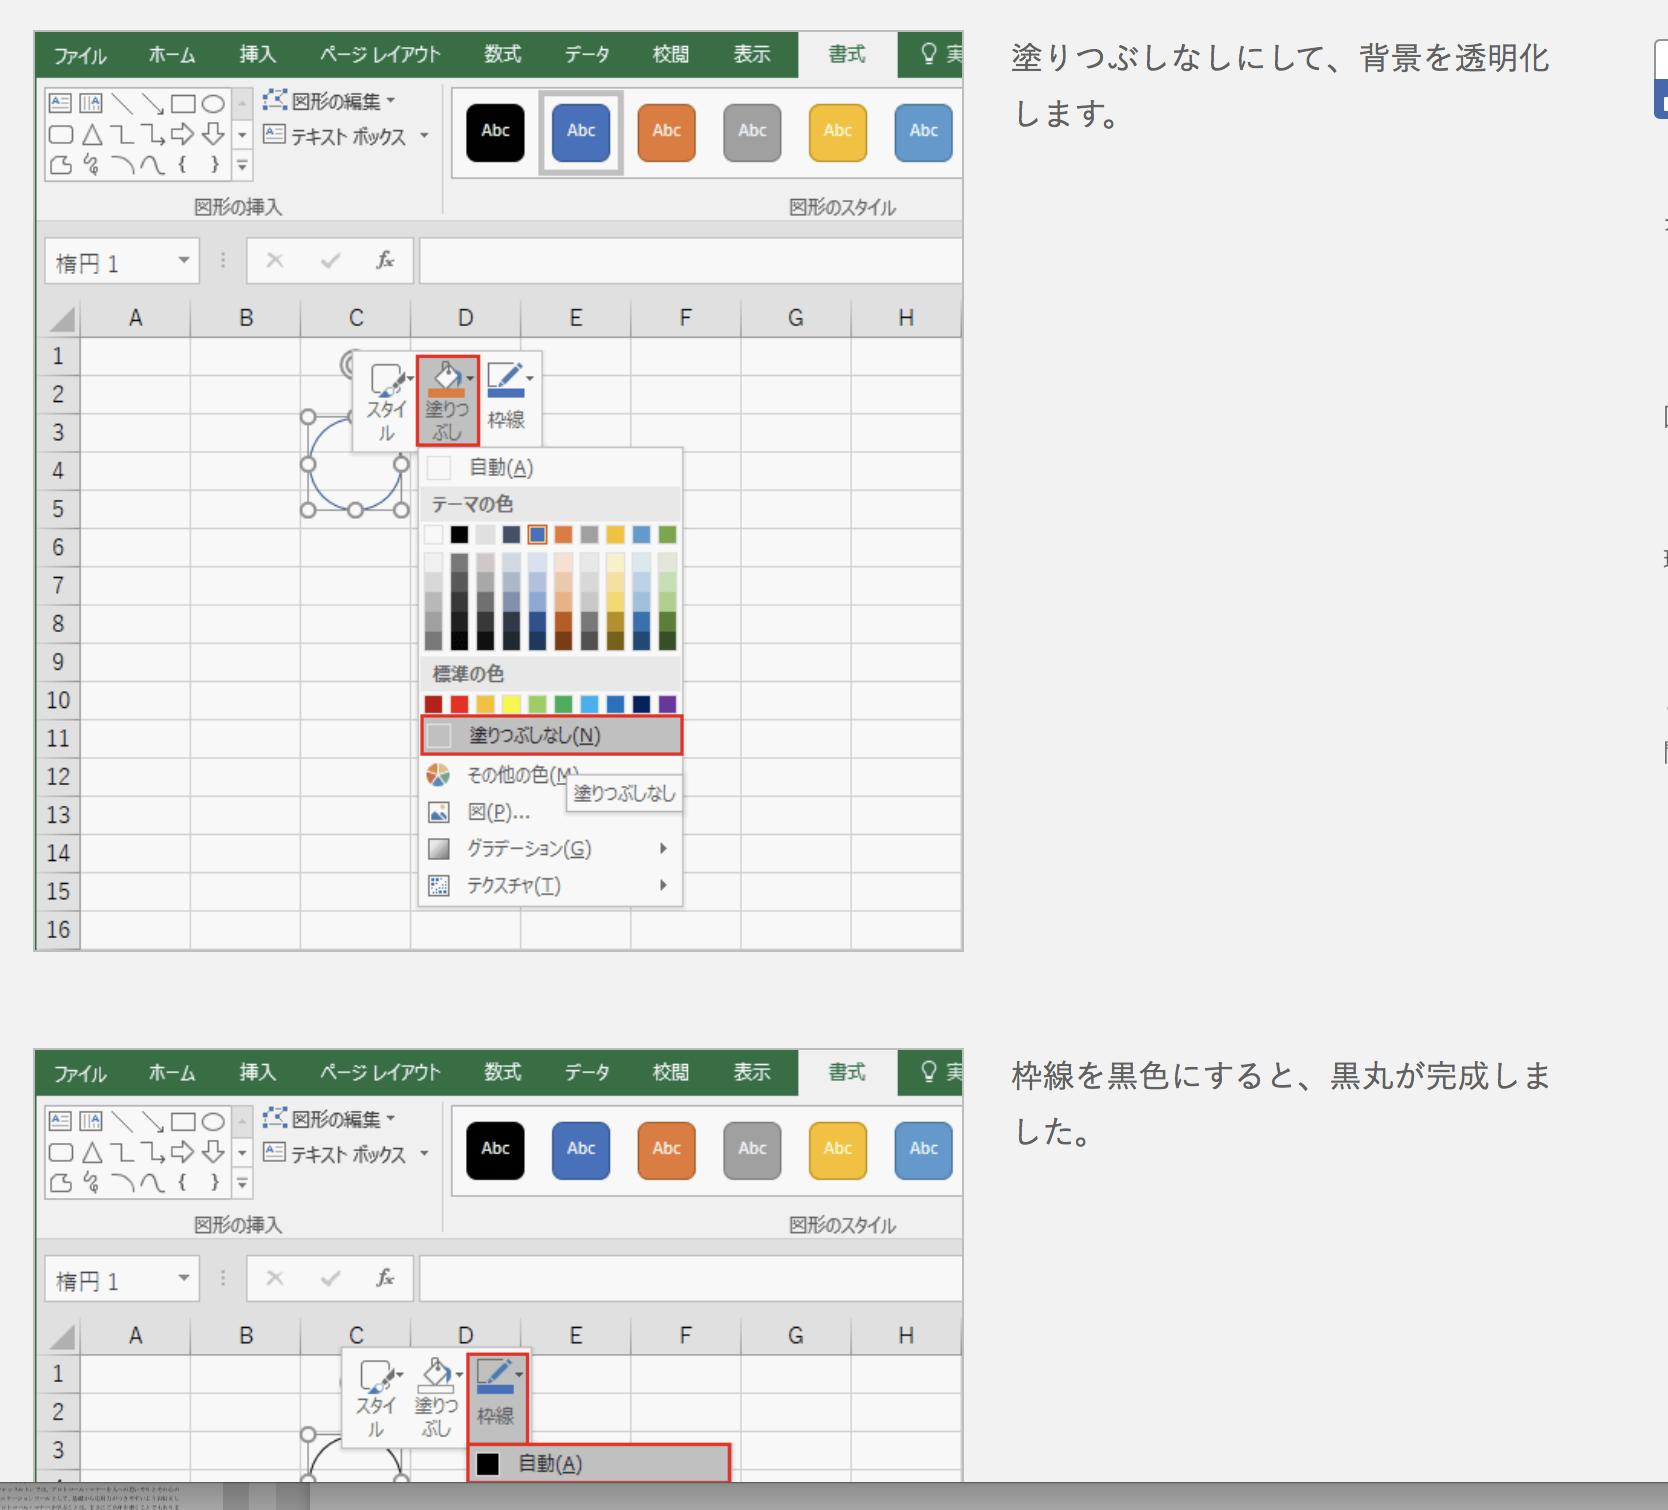Open ページ レイアウト tab in top screenshot
The height and width of the screenshot is (1510, 1668).
380,55
